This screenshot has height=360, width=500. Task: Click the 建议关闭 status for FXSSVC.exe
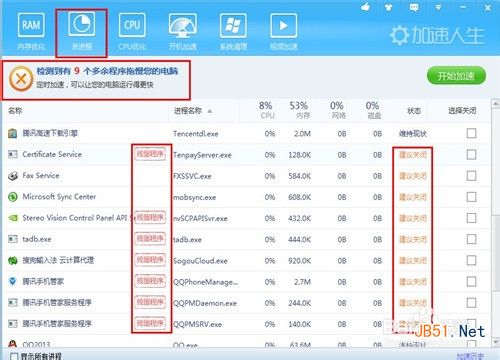point(413,176)
